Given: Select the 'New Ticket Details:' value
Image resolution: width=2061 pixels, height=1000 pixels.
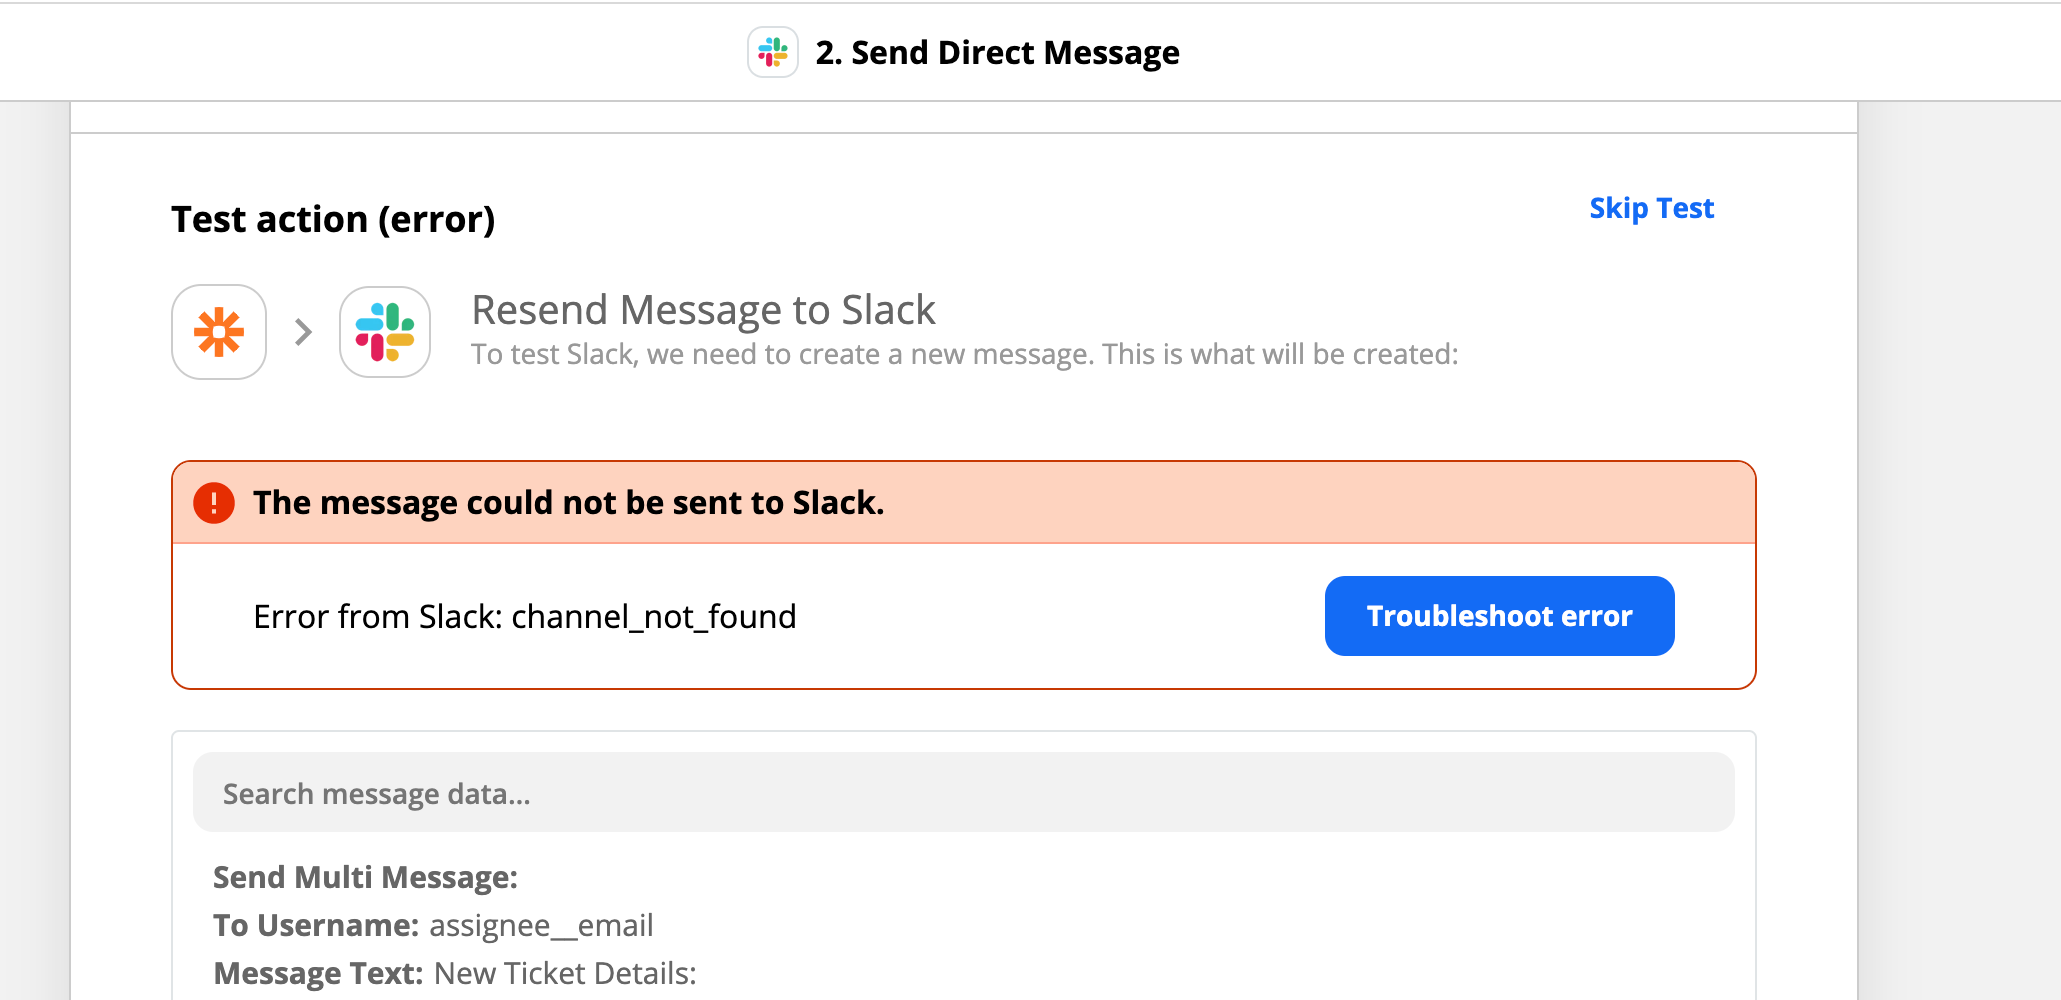Looking at the screenshot, I should click(x=565, y=973).
